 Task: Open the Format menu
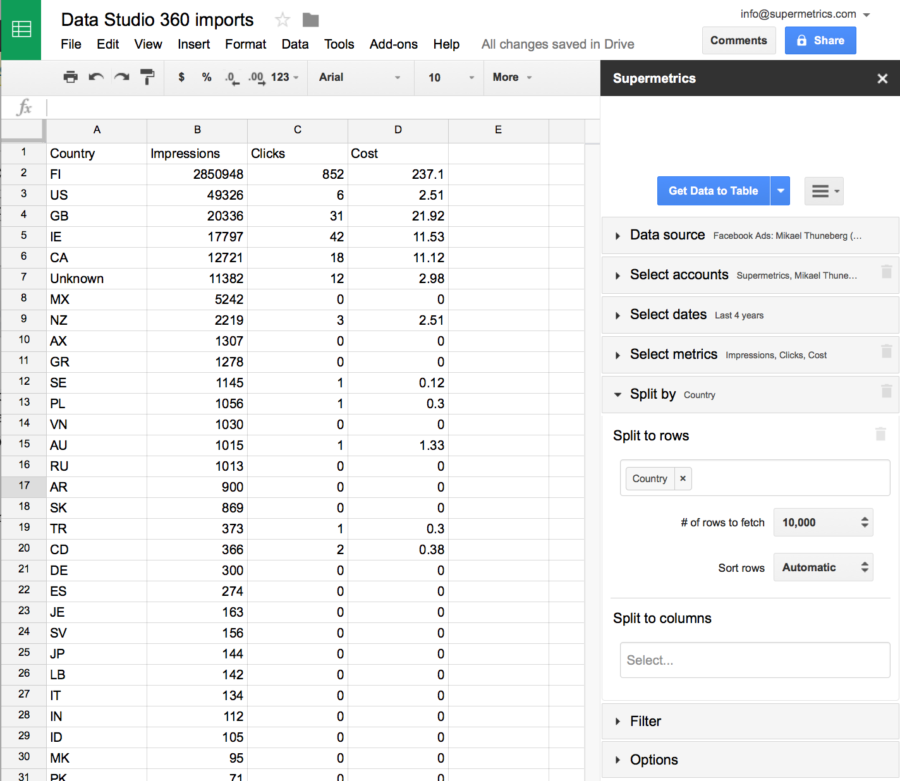tap(246, 44)
